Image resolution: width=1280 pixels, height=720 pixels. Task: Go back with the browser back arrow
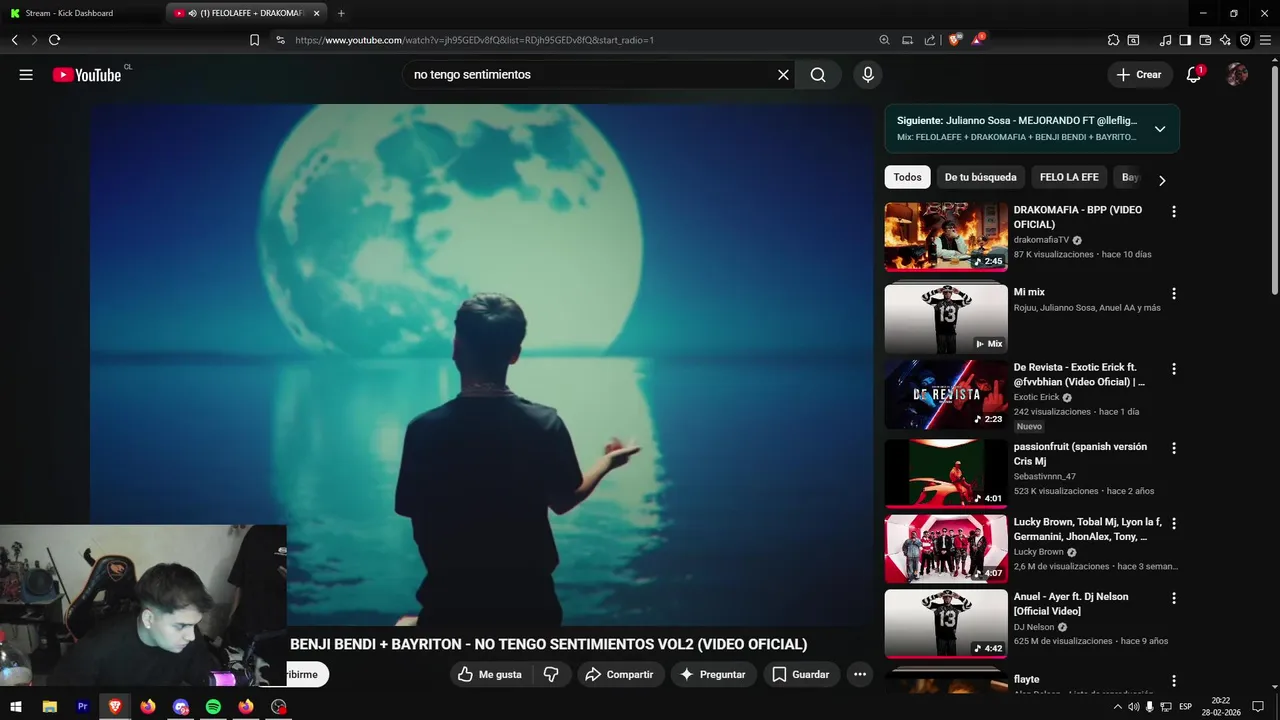[x=14, y=40]
